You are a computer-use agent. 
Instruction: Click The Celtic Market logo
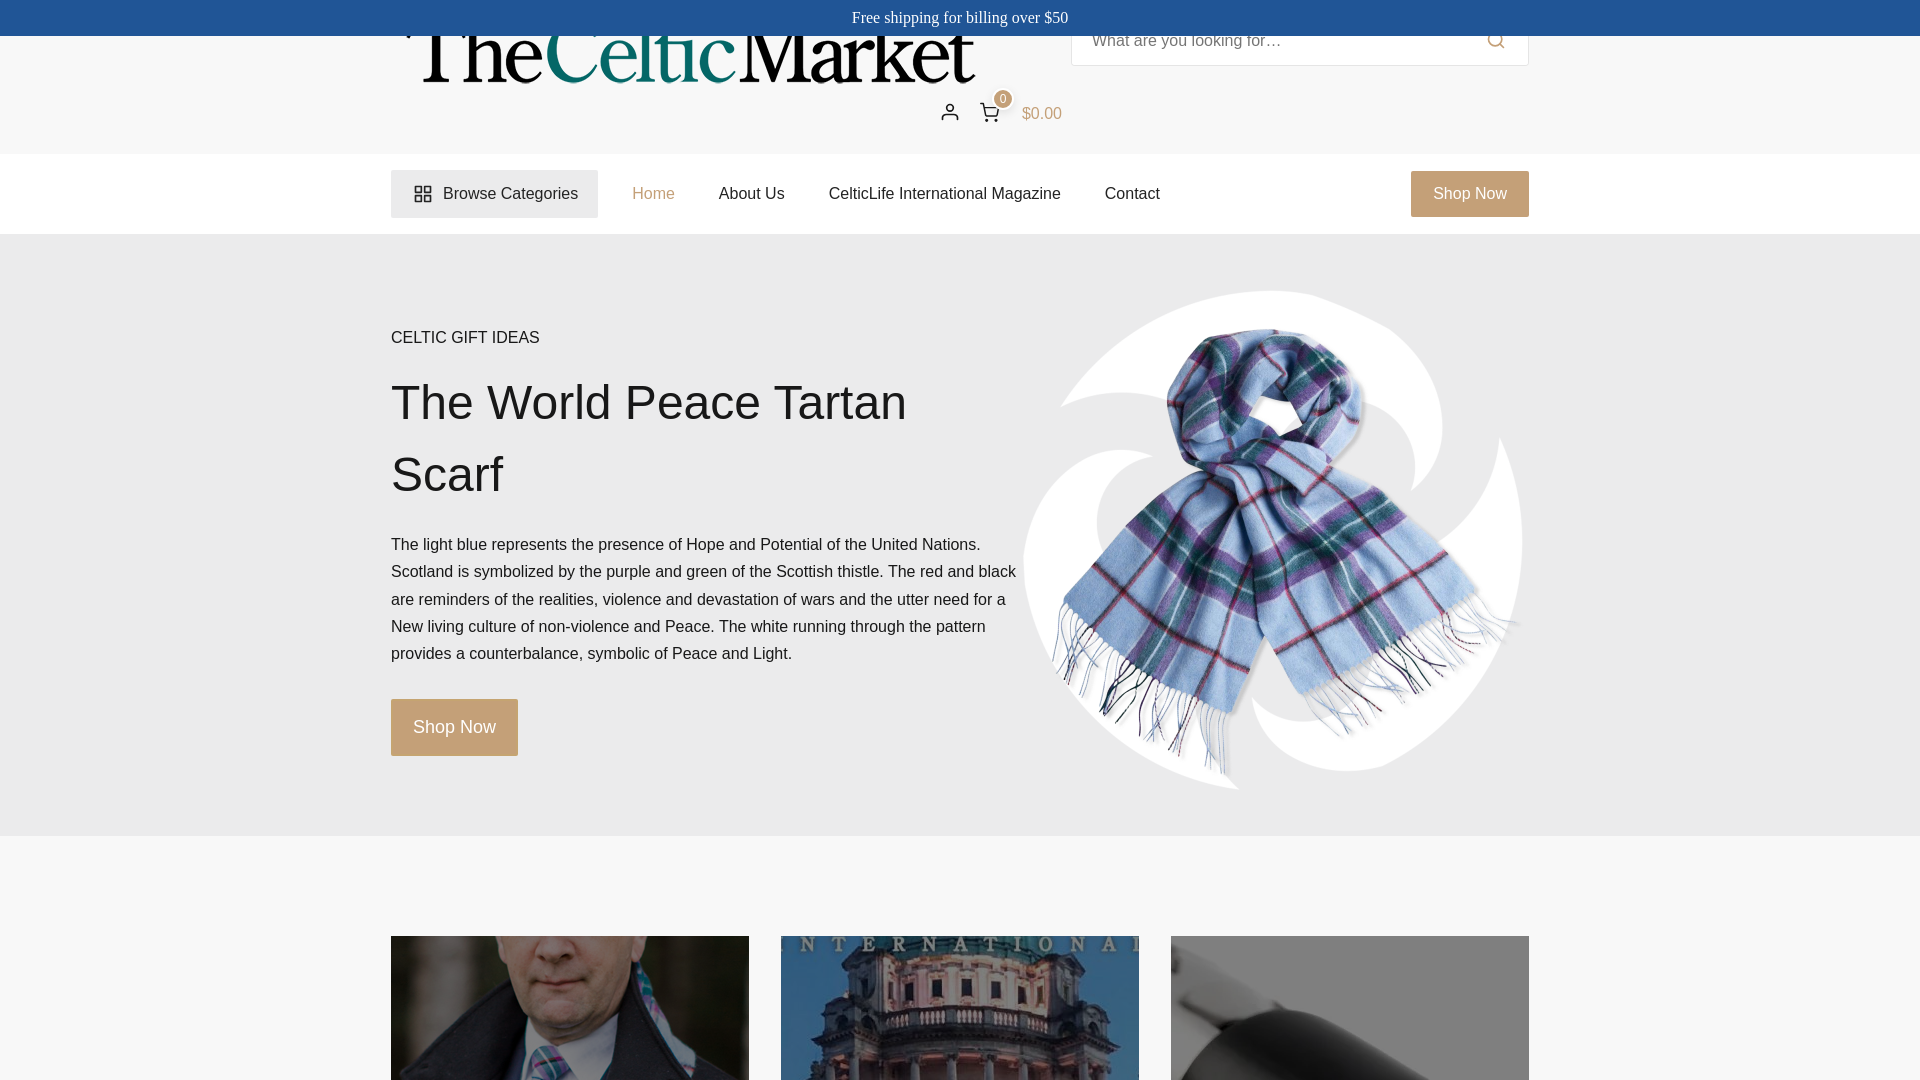coord(690,60)
